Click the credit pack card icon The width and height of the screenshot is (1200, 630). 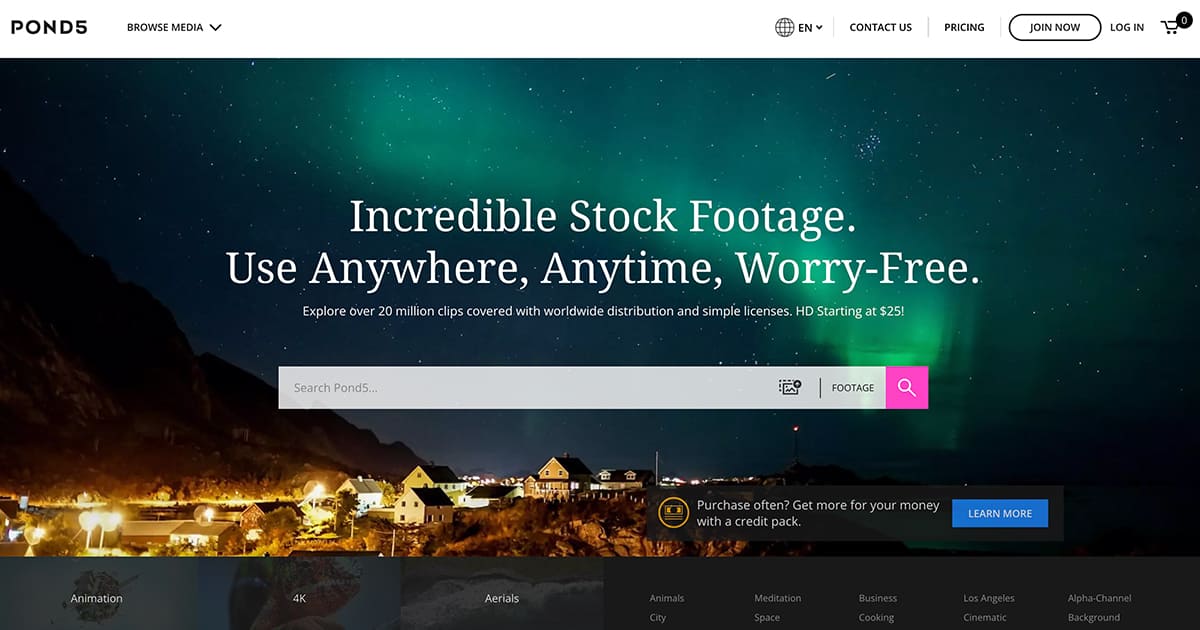[673, 513]
